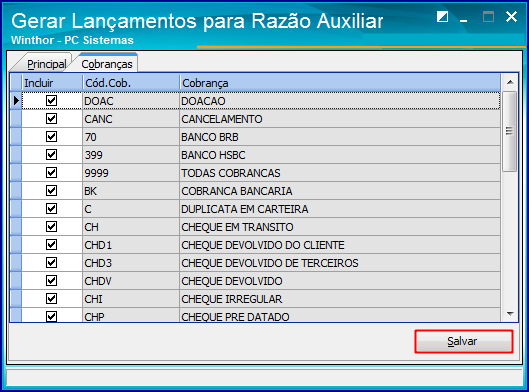Click the Salvar button
Screen dimensions: 529x392
click(x=464, y=341)
